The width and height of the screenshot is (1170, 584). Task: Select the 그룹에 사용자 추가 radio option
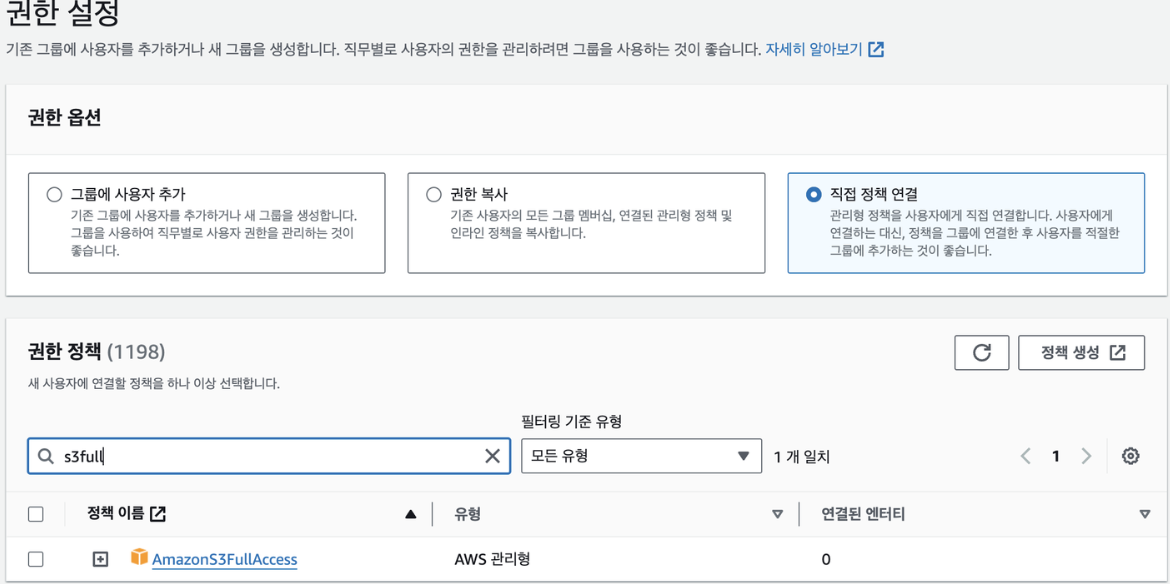pyautogui.click(x=54, y=195)
